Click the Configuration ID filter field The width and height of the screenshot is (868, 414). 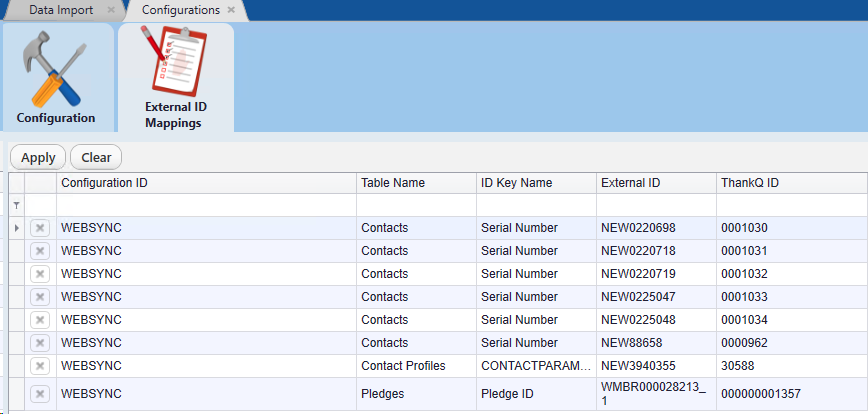[206, 205]
